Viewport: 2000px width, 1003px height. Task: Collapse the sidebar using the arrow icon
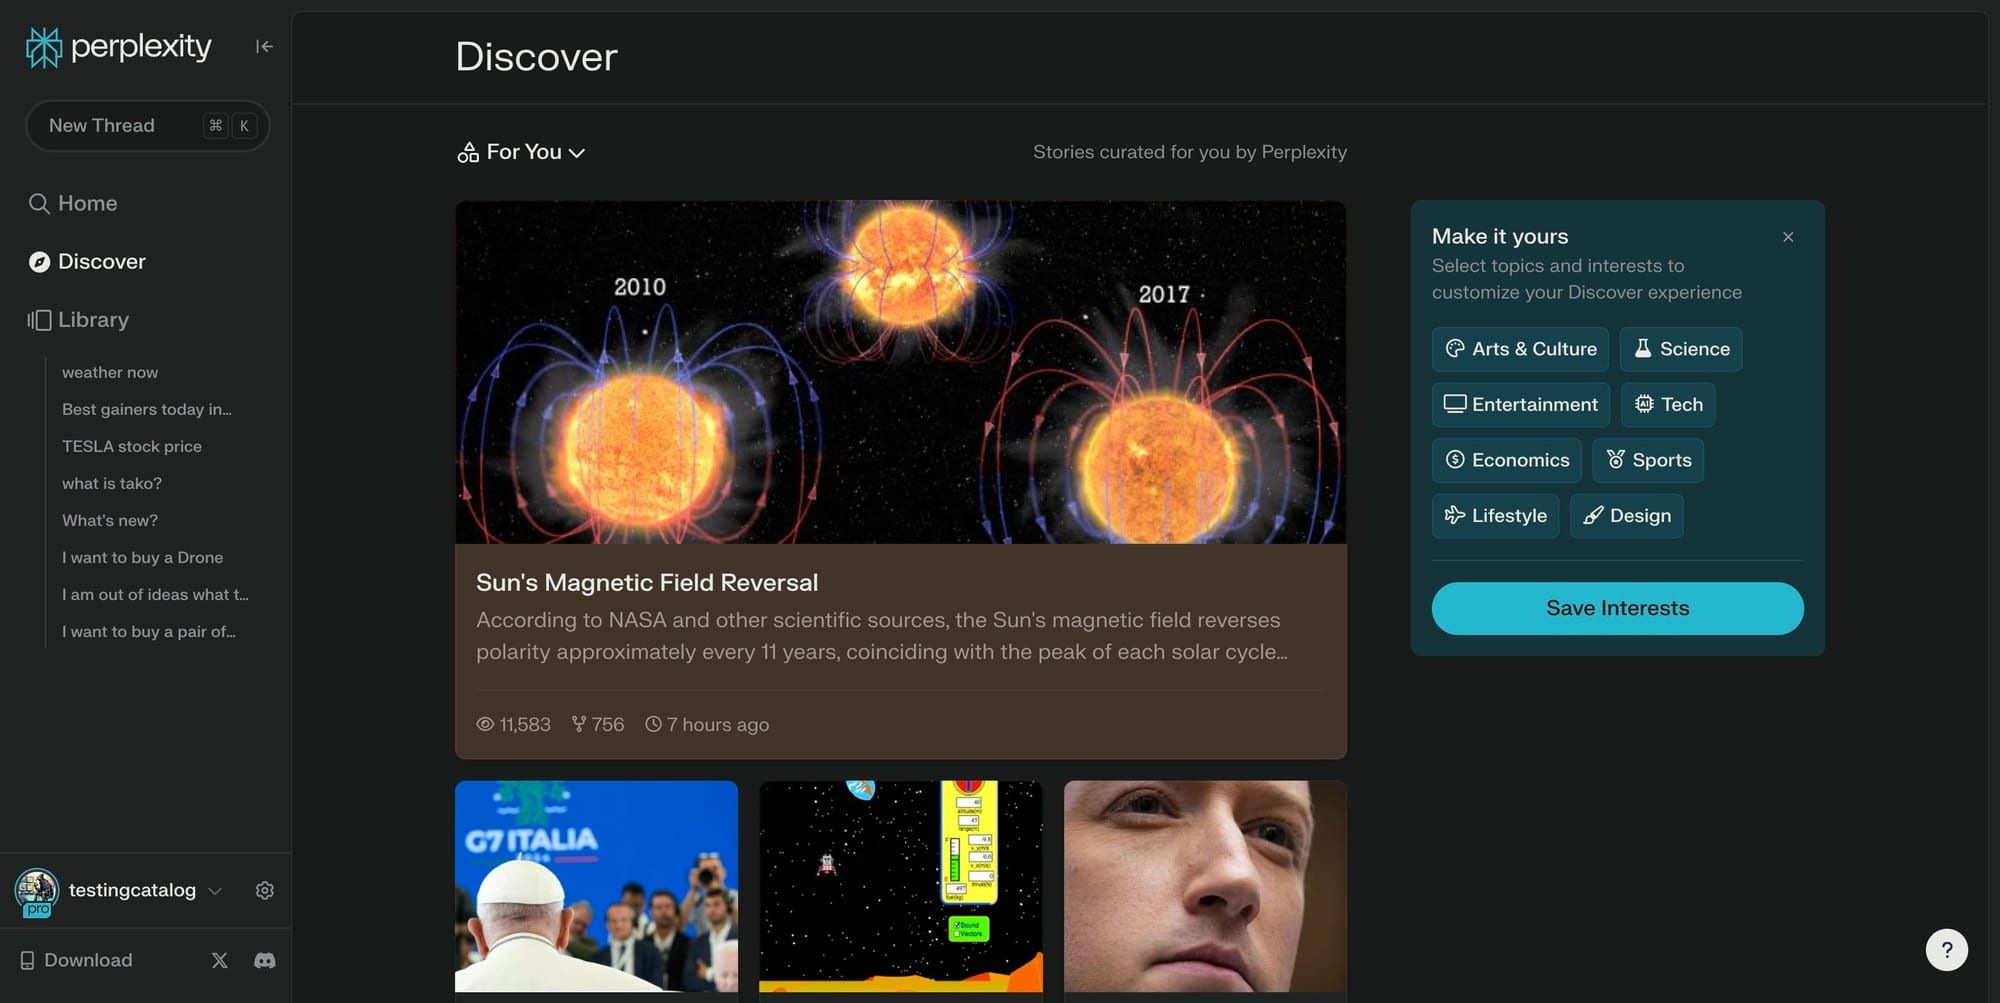click(x=263, y=46)
